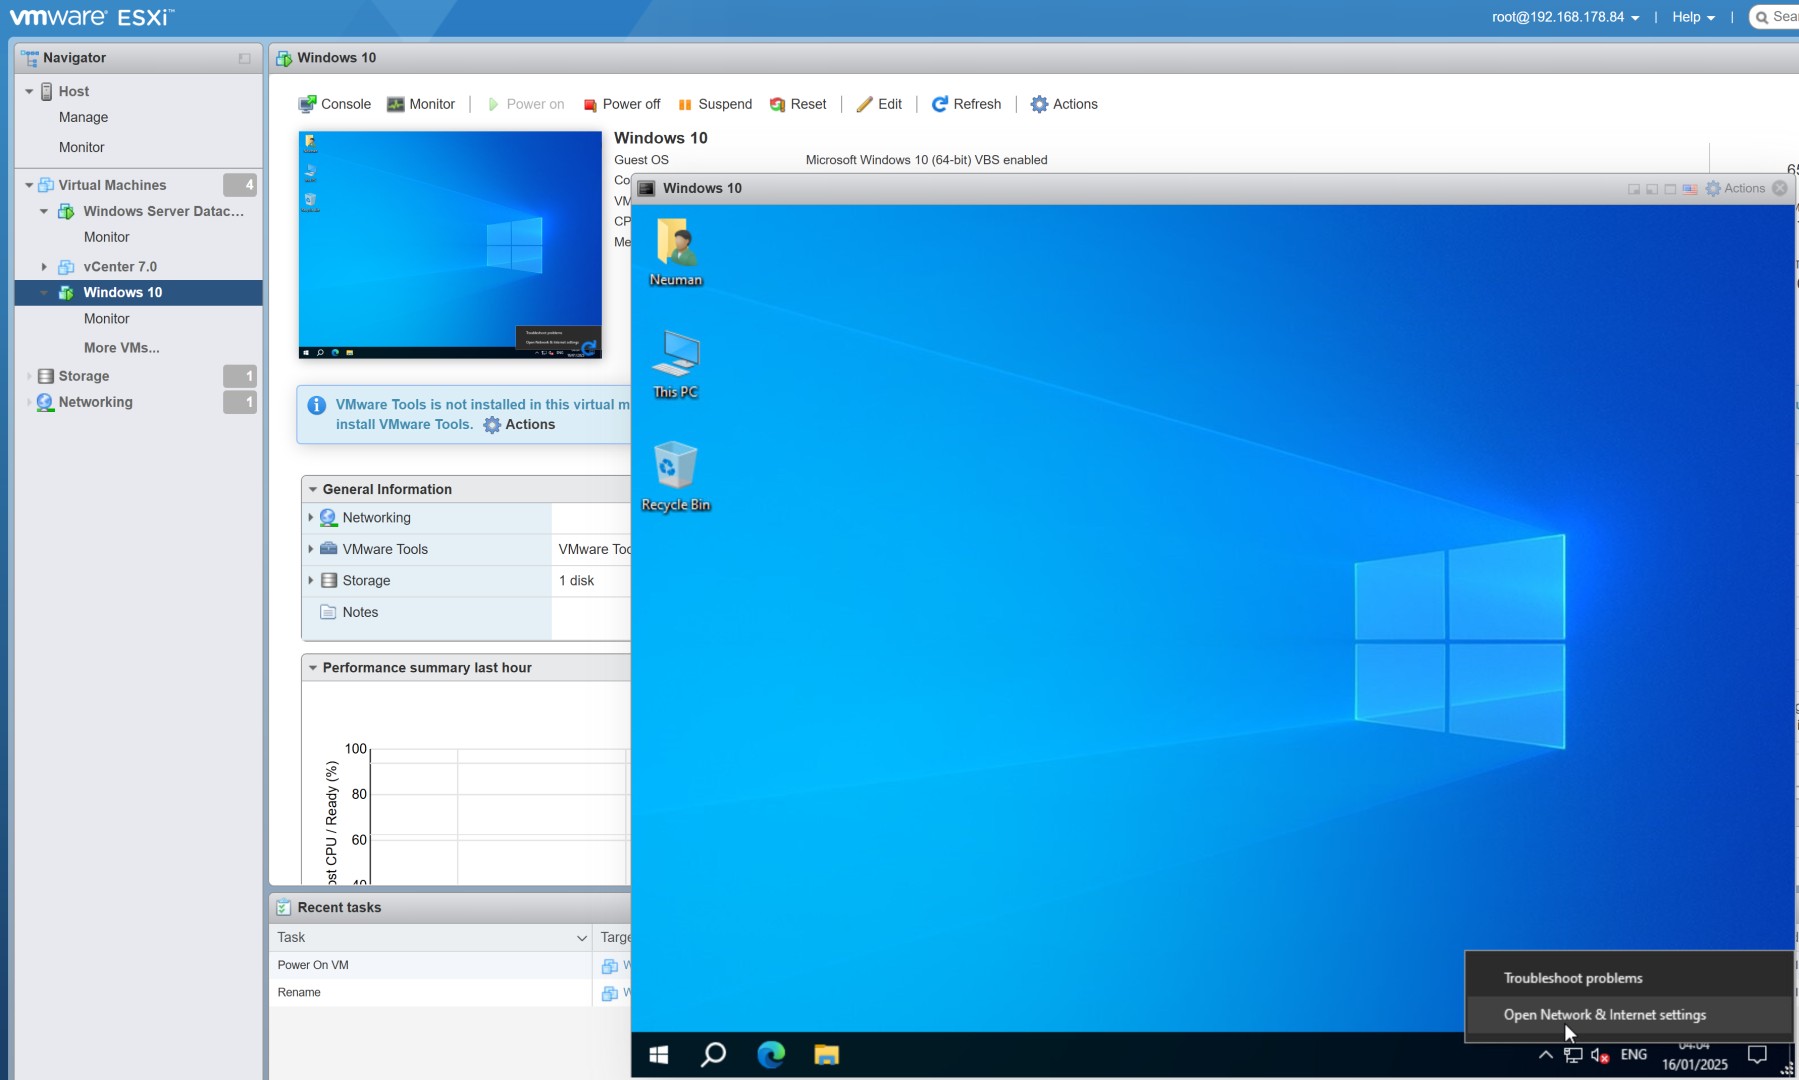
Task: Power off the Windows 10 VM
Action: coord(622,104)
